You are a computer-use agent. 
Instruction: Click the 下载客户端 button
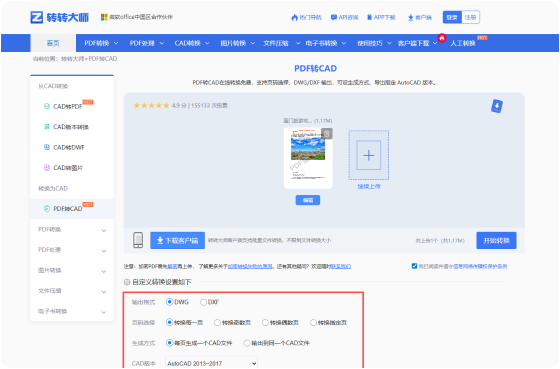tap(178, 240)
